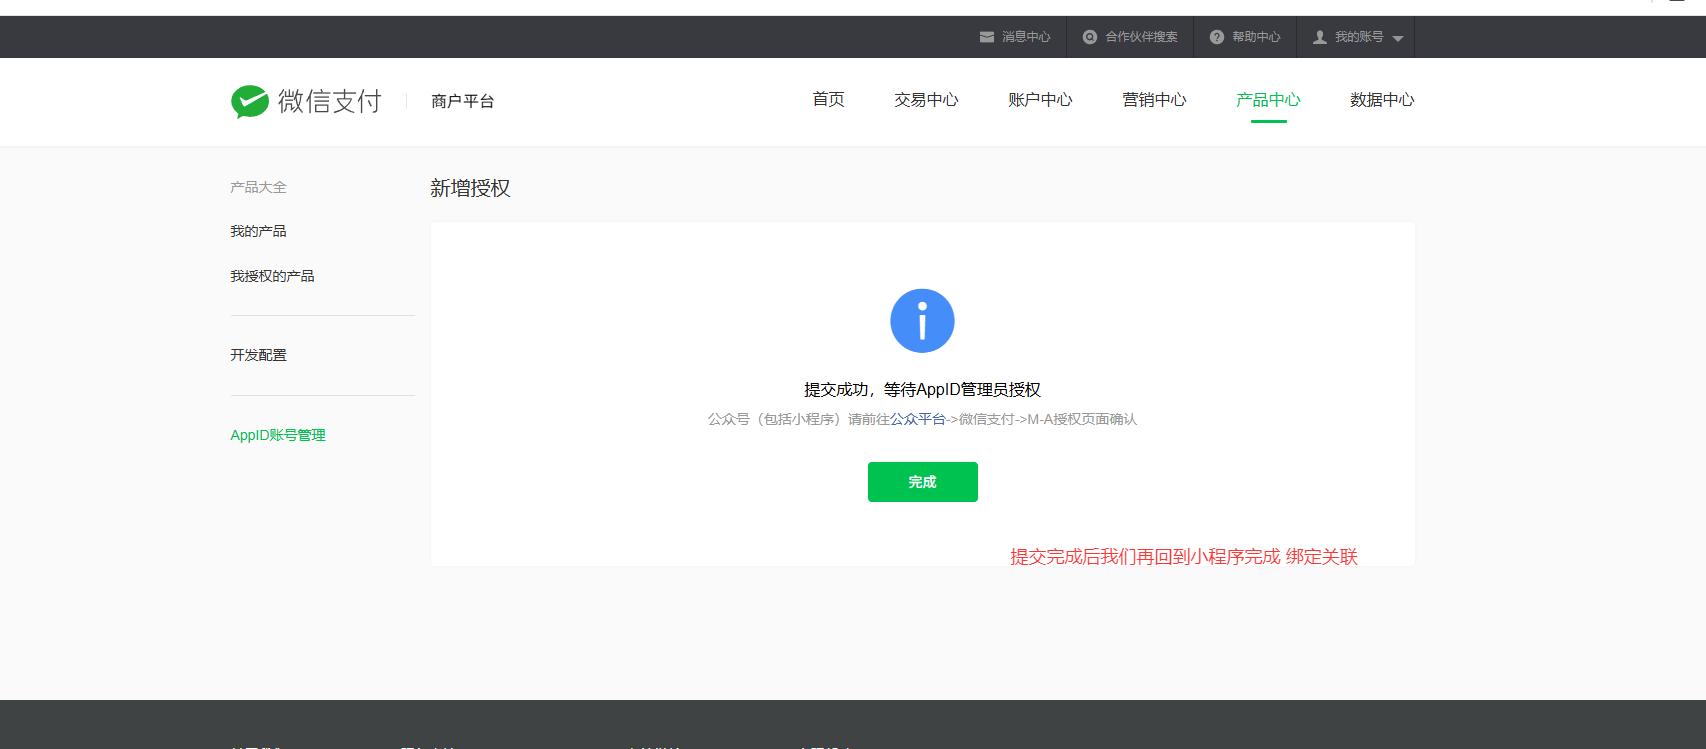Open 产品大全 in the sidebar
This screenshot has width=1706, height=749.
click(x=258, y=187)
